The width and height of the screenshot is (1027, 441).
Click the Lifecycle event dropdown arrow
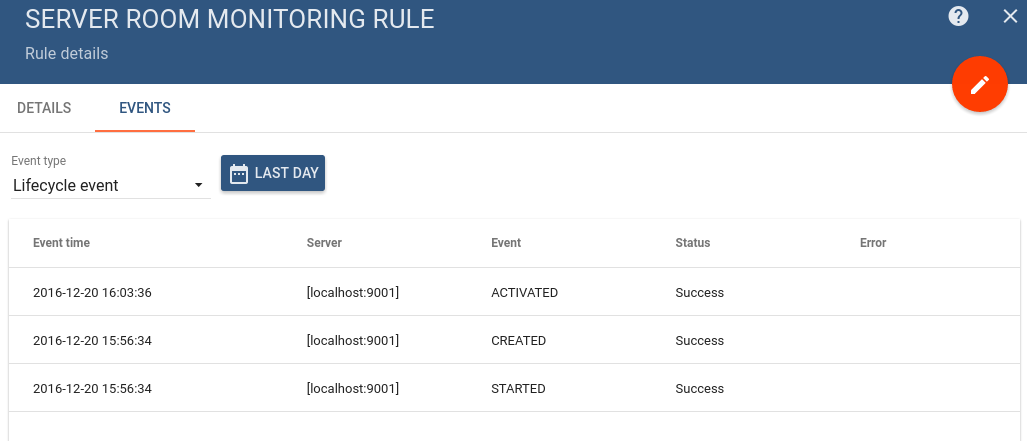[x=198, y=186]
